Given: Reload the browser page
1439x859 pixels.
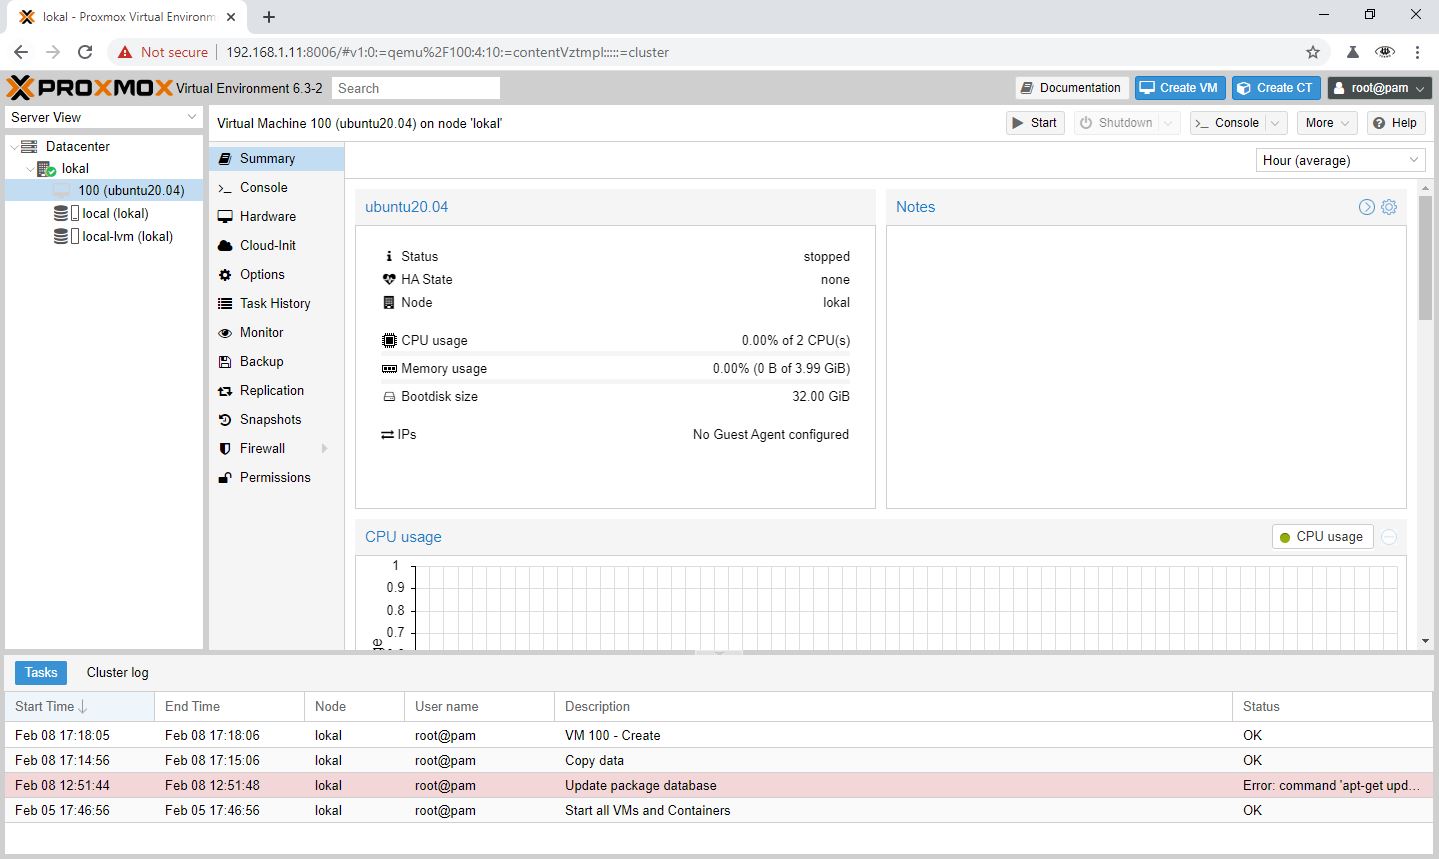Looking at the screenshot, I should (x=85, y=52).
